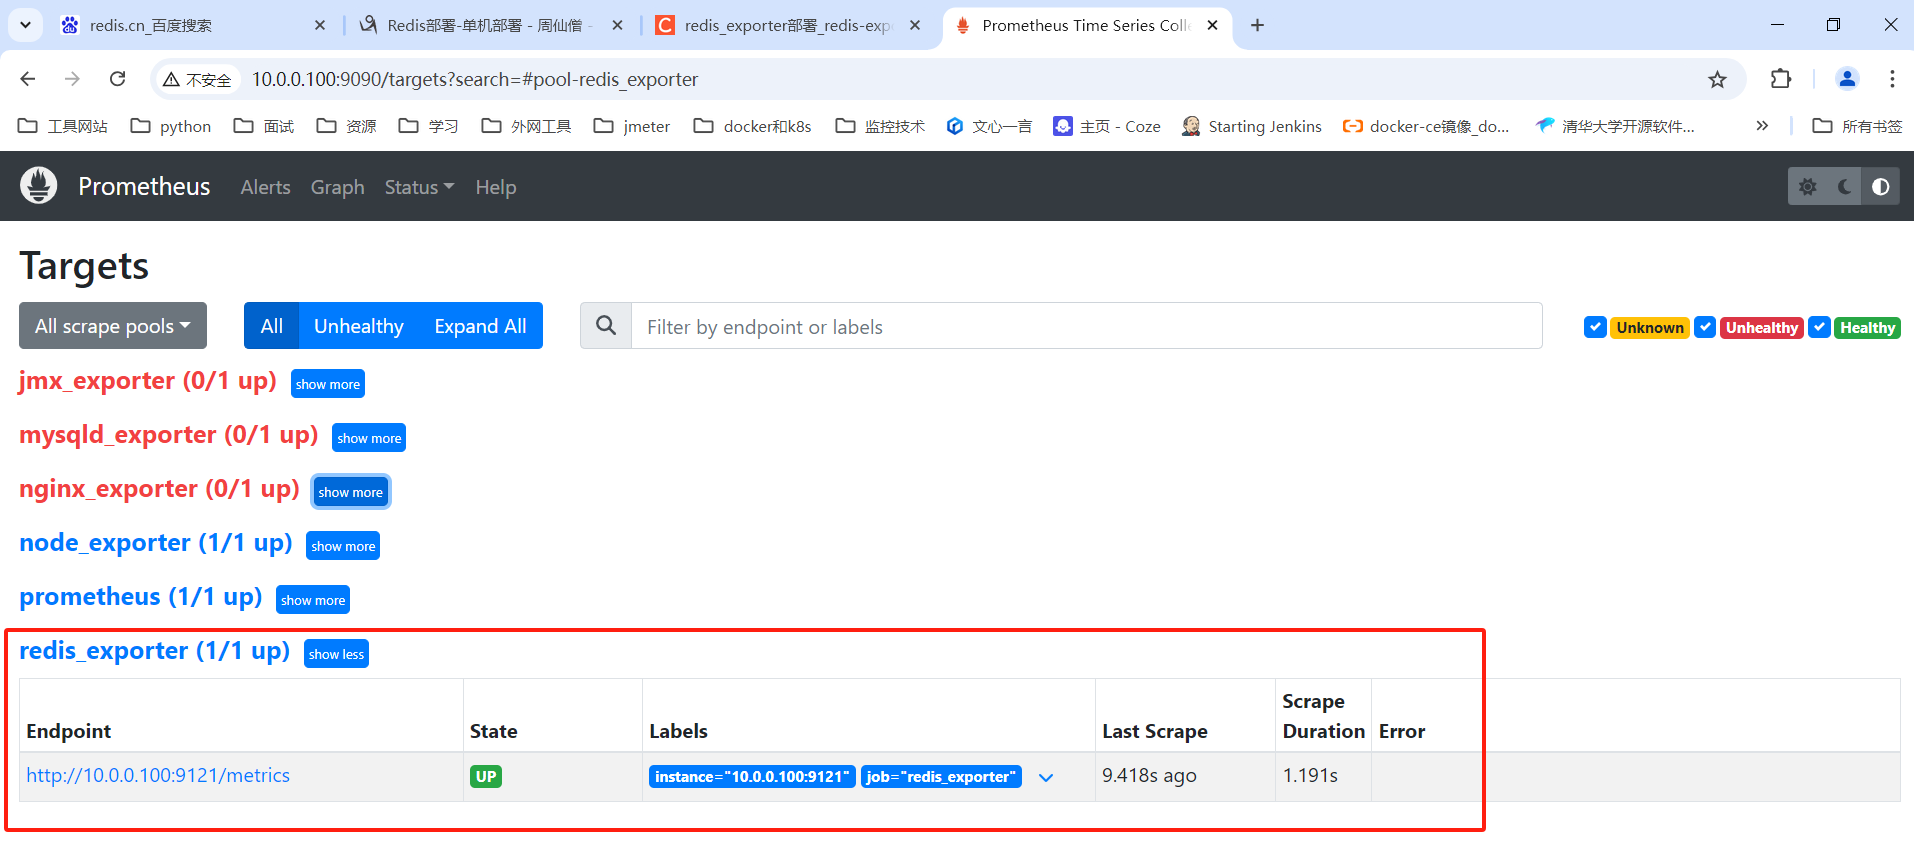Go back with browser back arrow
The height and width of the screenshot is (859, 1914).
click(x=28, y=79)
